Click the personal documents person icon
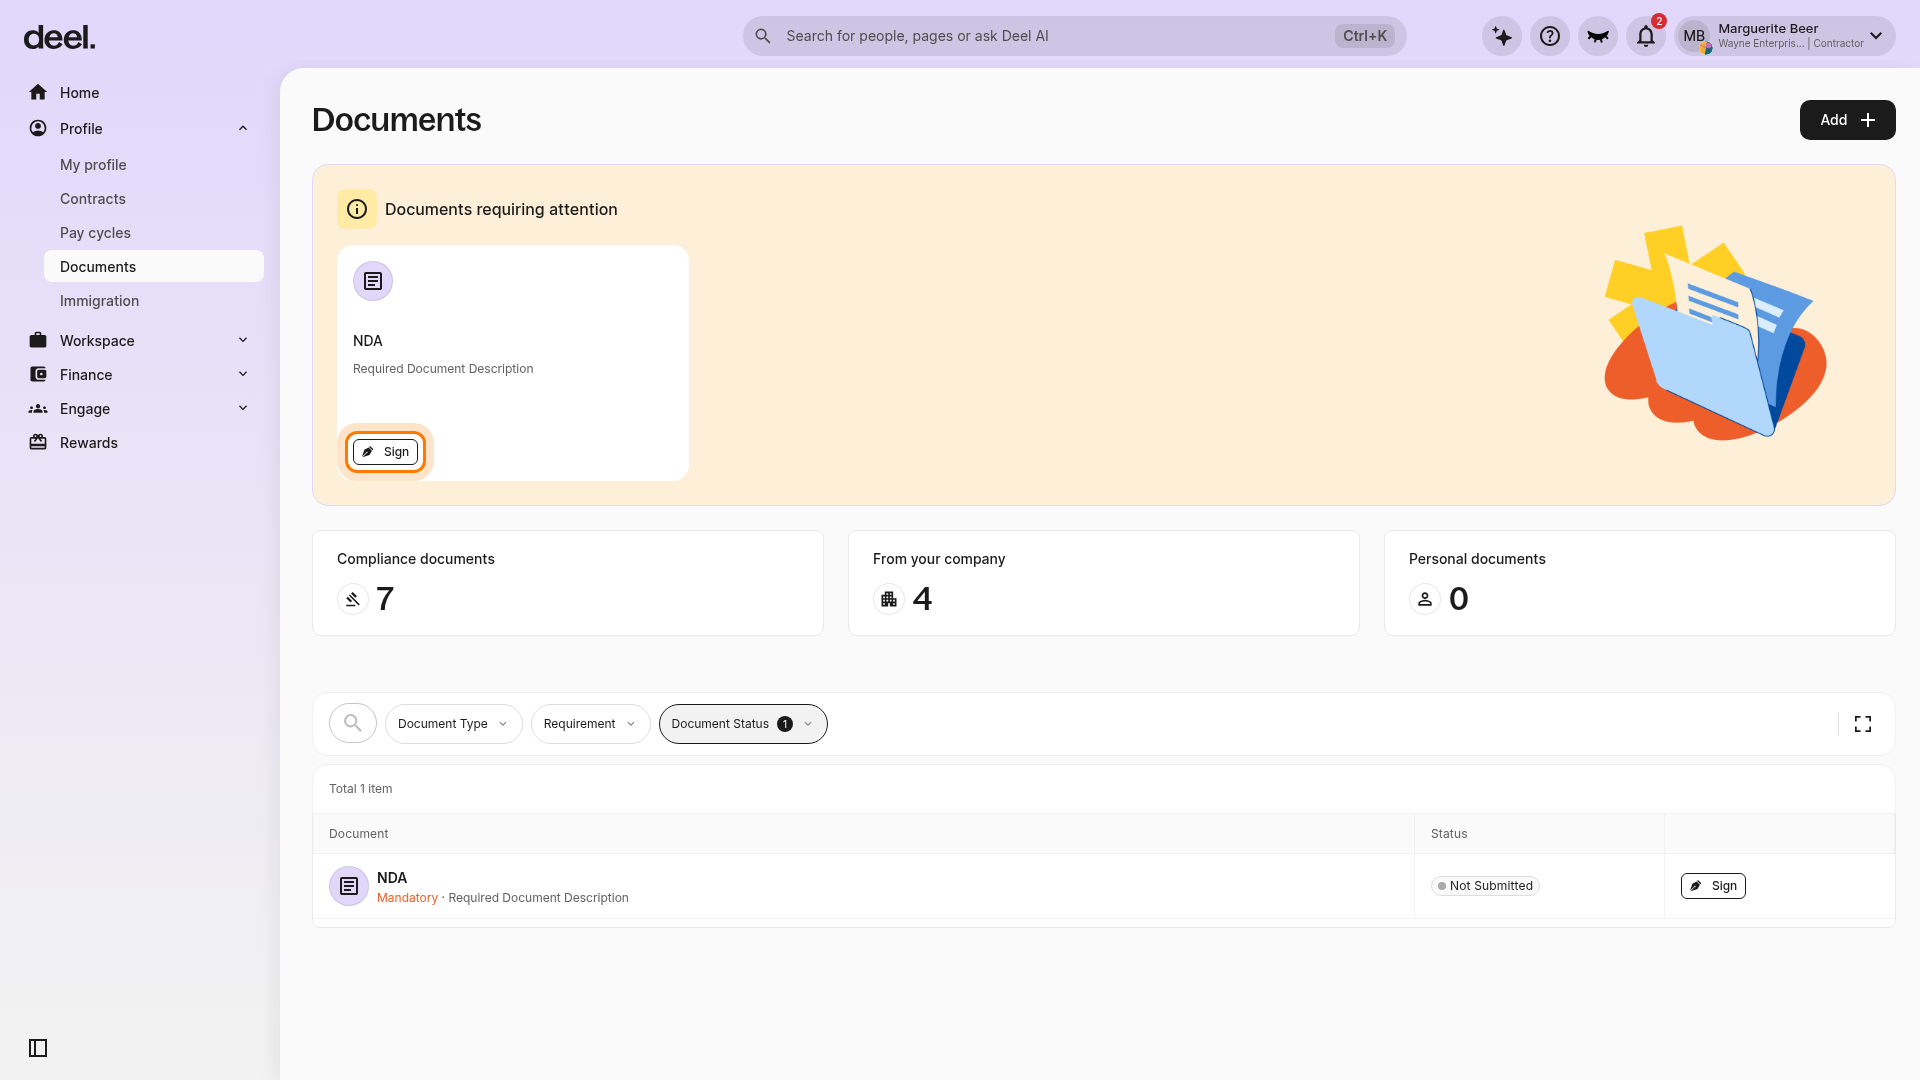Screen dimensions: 1920x1080 point(1425,599)
